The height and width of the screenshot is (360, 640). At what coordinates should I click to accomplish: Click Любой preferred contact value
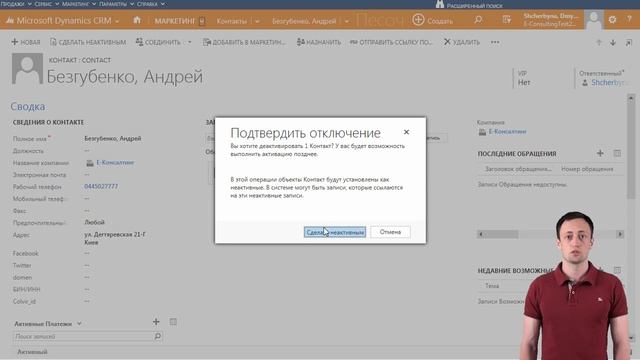[94, 222]
